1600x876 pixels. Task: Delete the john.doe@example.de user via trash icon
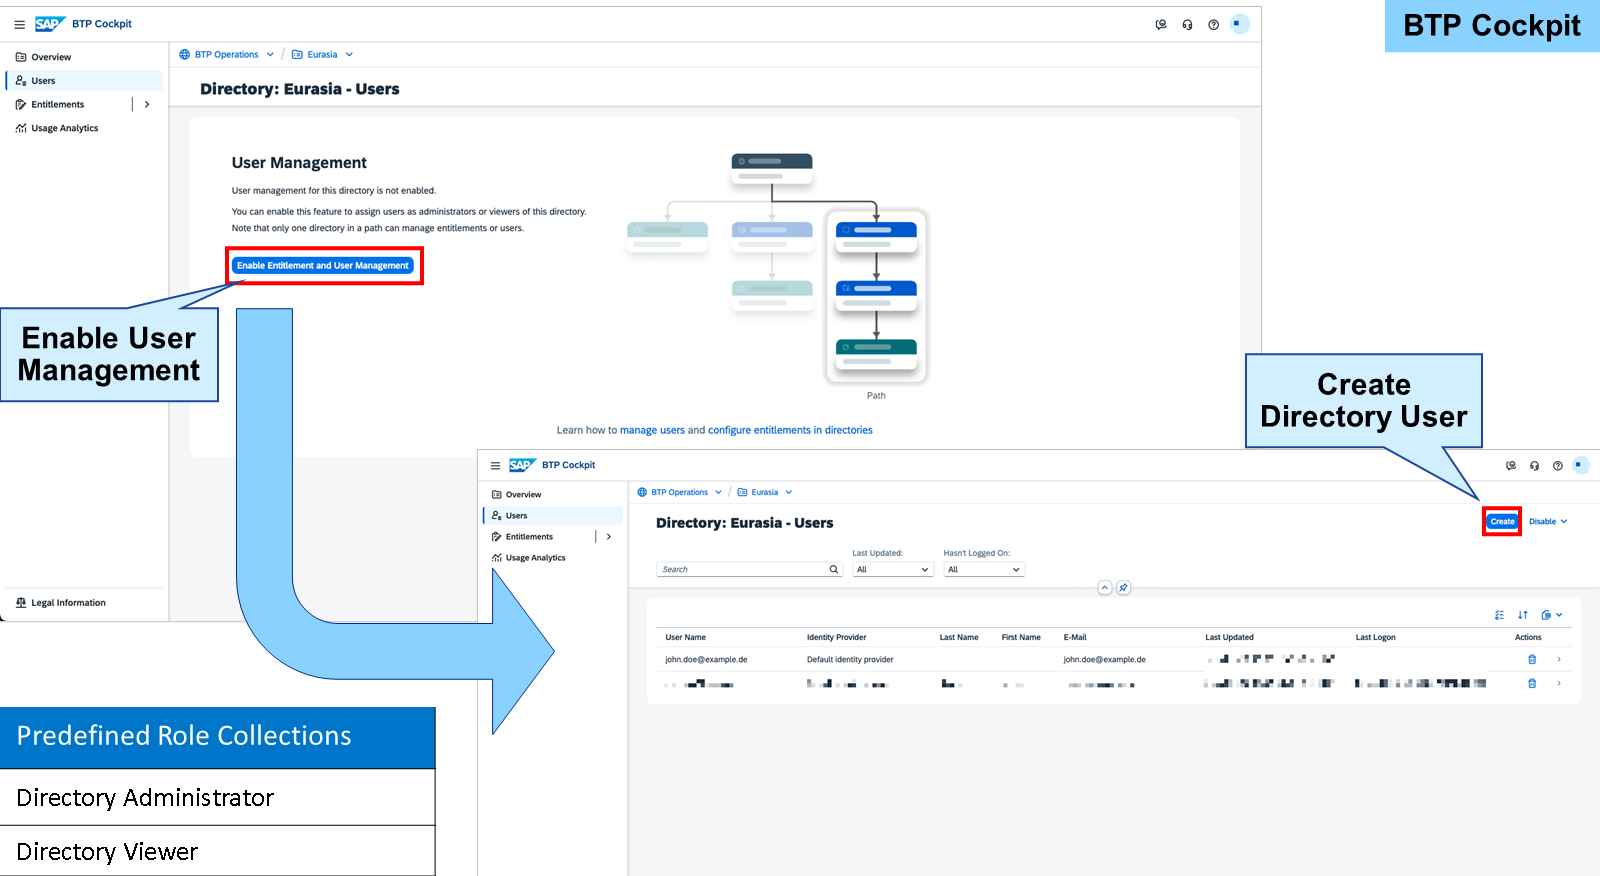point(1532,660)
